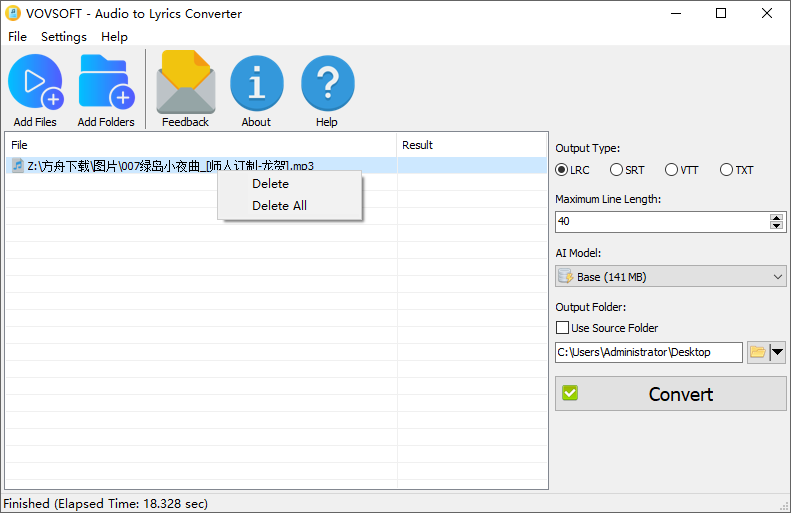791x513 pixels.
Task: Click the Result column header
Action: pyautogui.click(x=472, y=145)
